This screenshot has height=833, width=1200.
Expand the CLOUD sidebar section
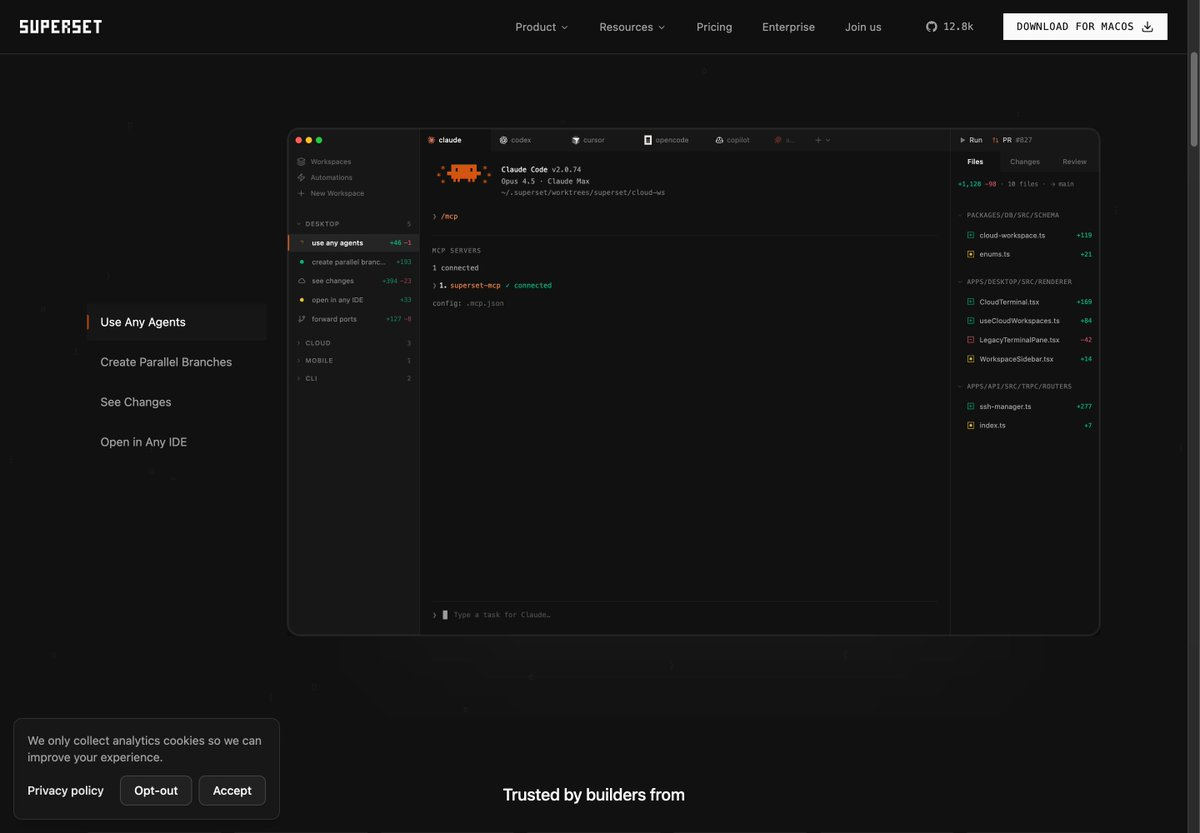click(x=354, y=343)
